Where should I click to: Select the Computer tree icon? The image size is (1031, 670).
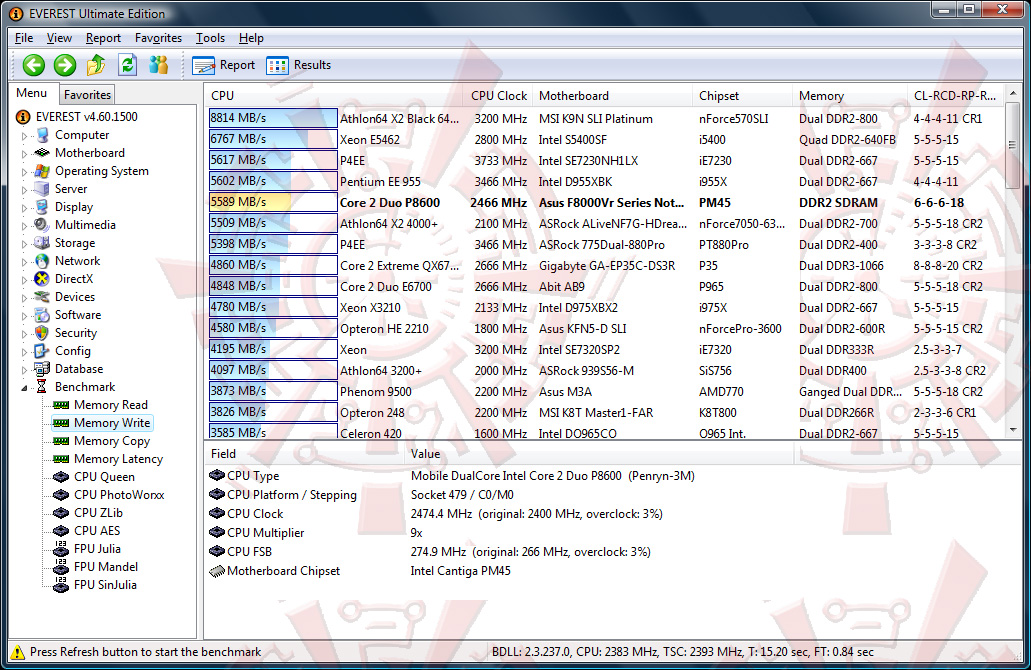(x=43, y=135)
